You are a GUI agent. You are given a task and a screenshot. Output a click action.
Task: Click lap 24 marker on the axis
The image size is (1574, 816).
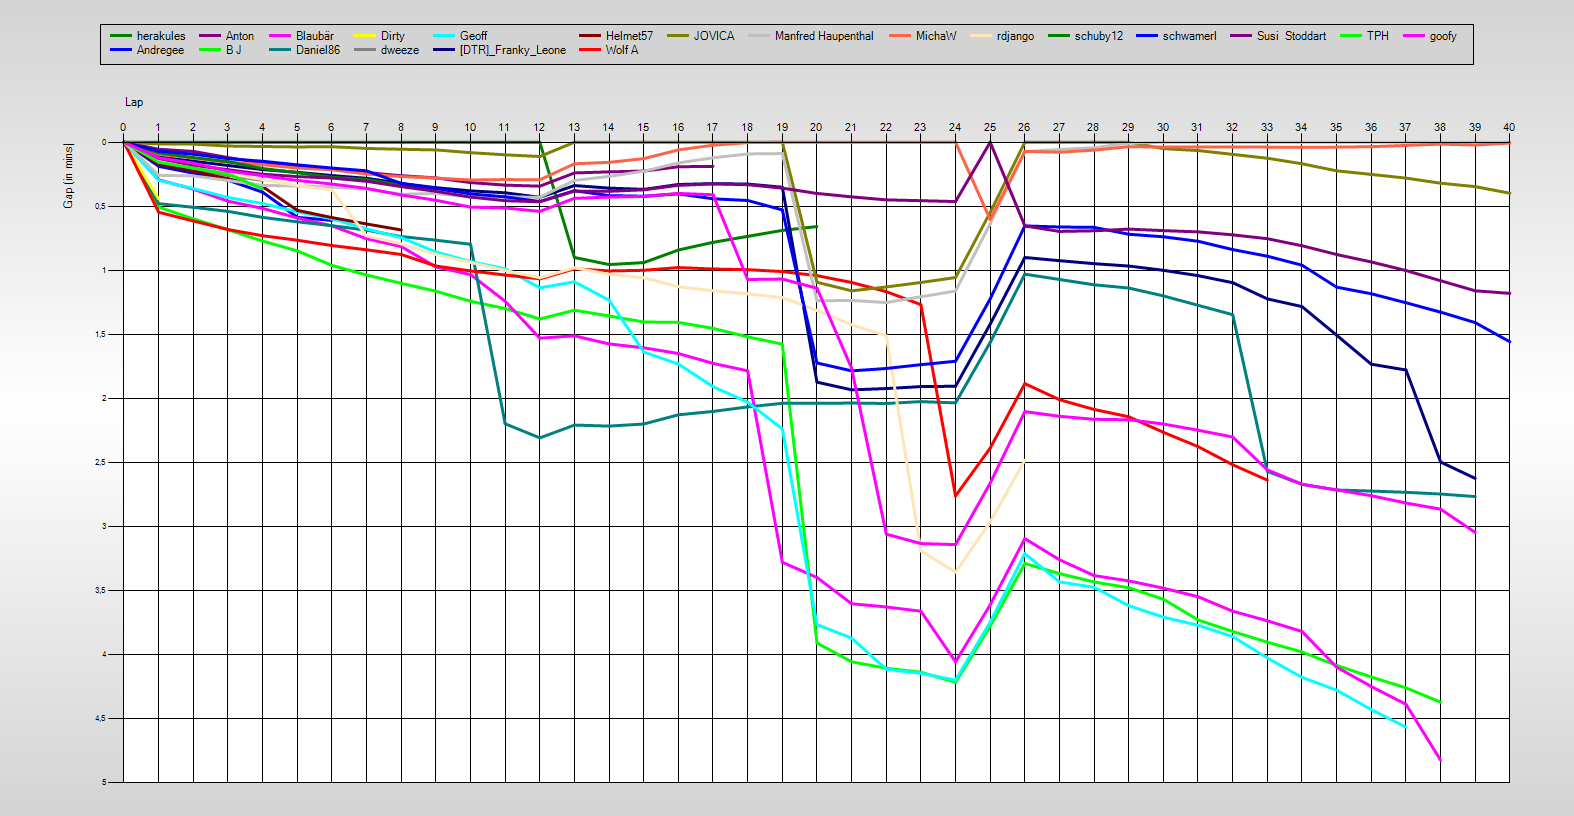955,127
